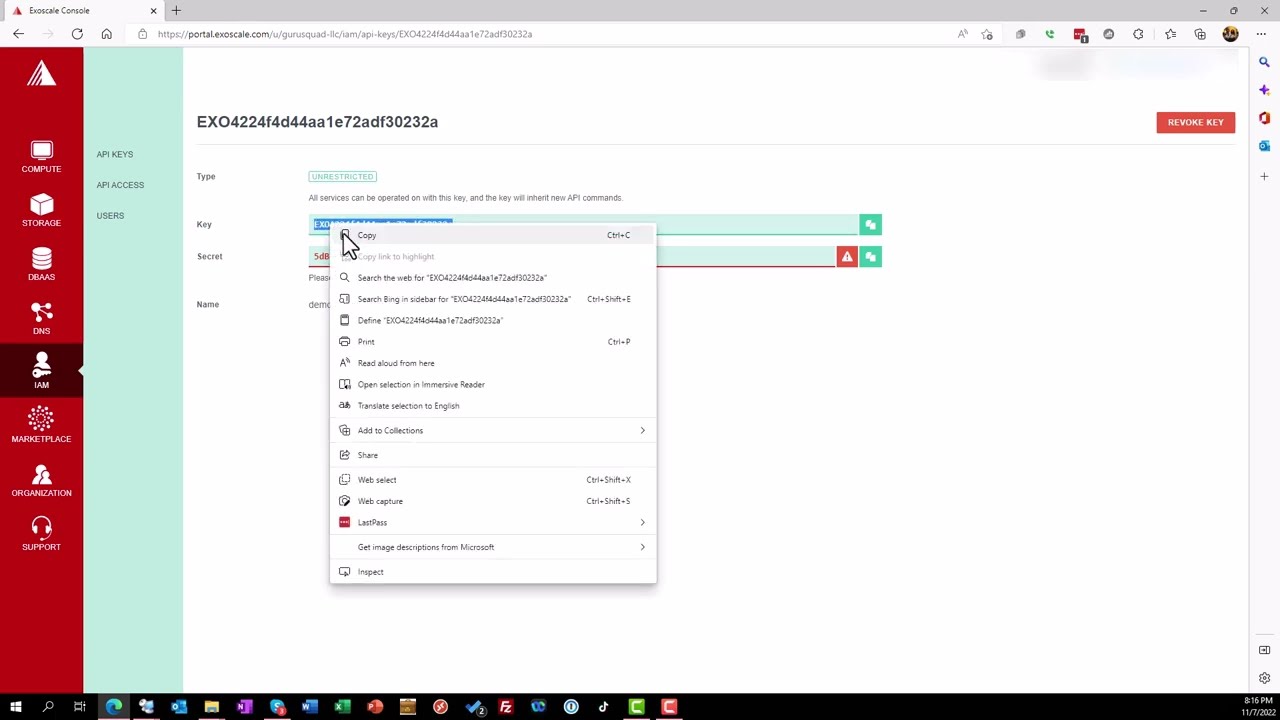Click the copy icon next to the Key field

(870, 225)
